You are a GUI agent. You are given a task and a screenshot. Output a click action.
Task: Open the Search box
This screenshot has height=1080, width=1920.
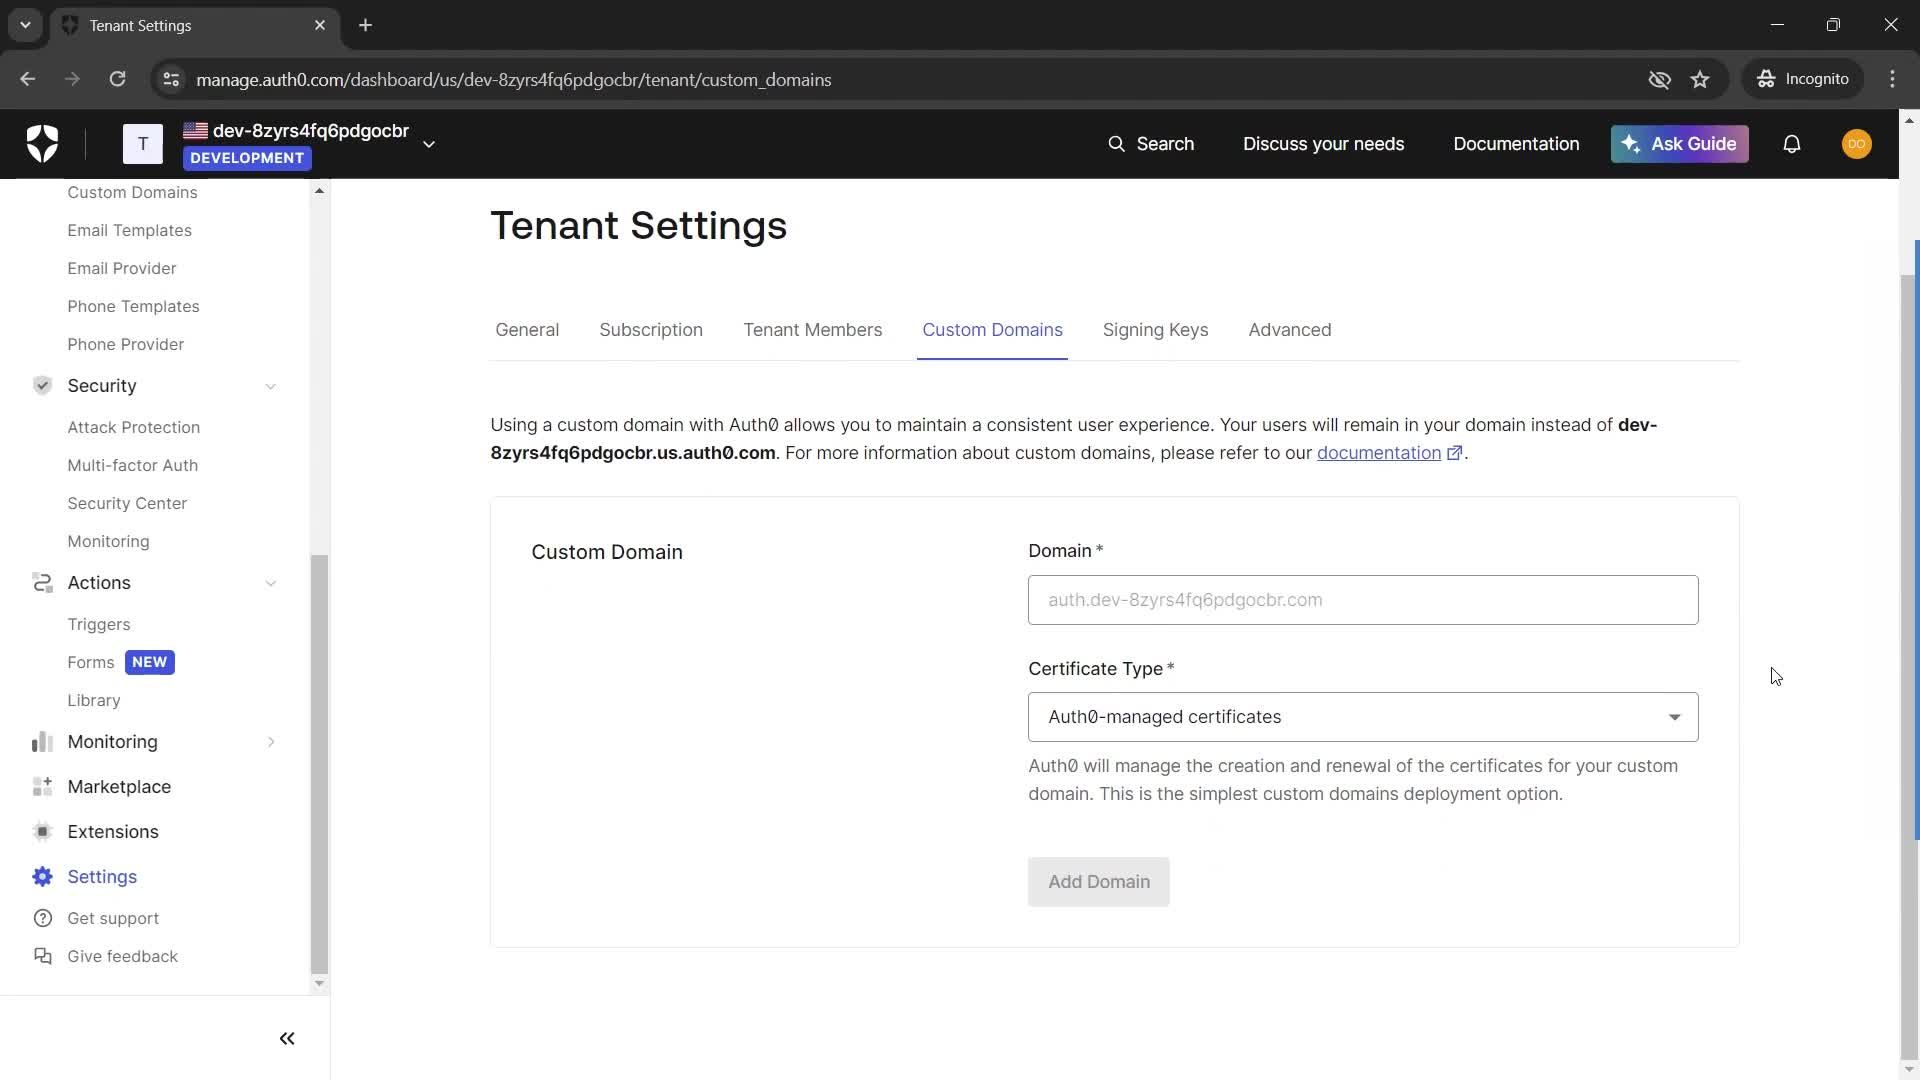tap(1151, 144)
